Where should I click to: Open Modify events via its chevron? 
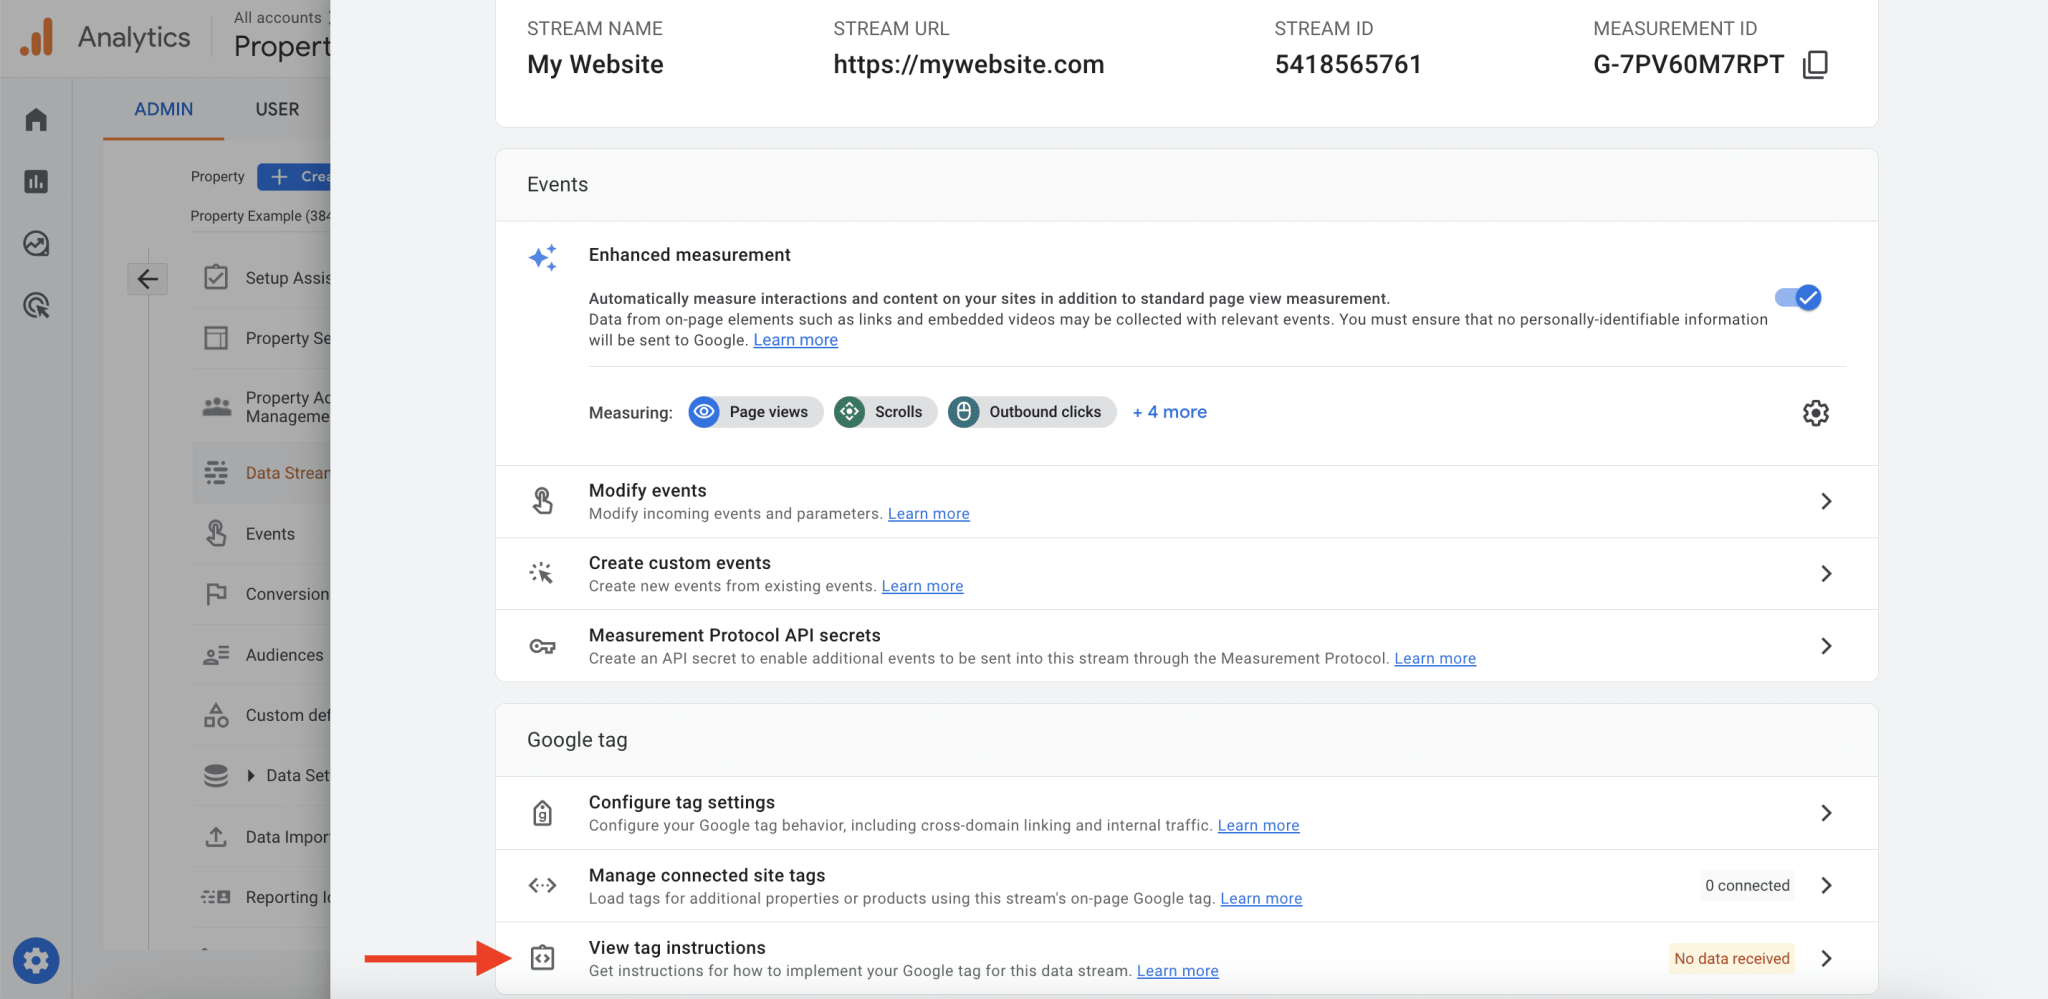(x=1826, y=501)
